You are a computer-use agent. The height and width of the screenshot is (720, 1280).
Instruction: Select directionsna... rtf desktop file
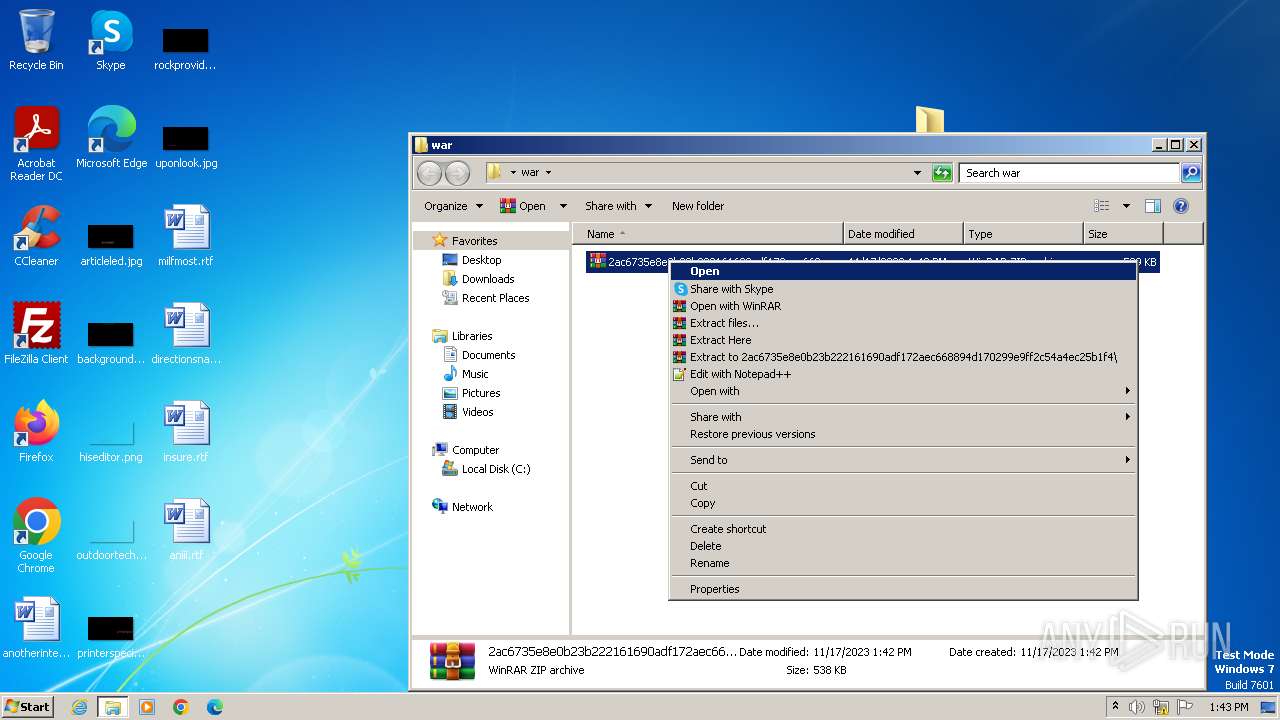(186, 334)
